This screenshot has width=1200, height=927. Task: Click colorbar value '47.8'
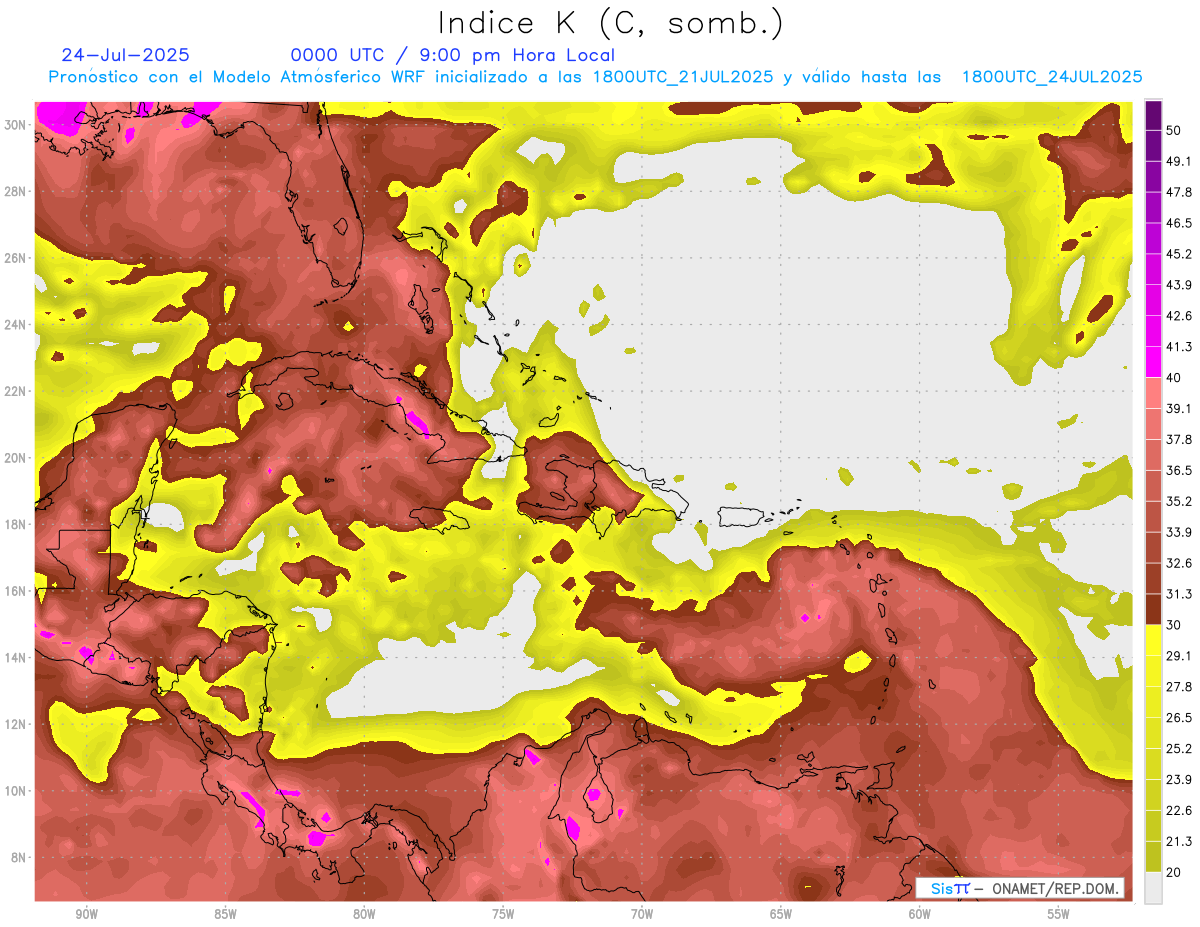1179,192
